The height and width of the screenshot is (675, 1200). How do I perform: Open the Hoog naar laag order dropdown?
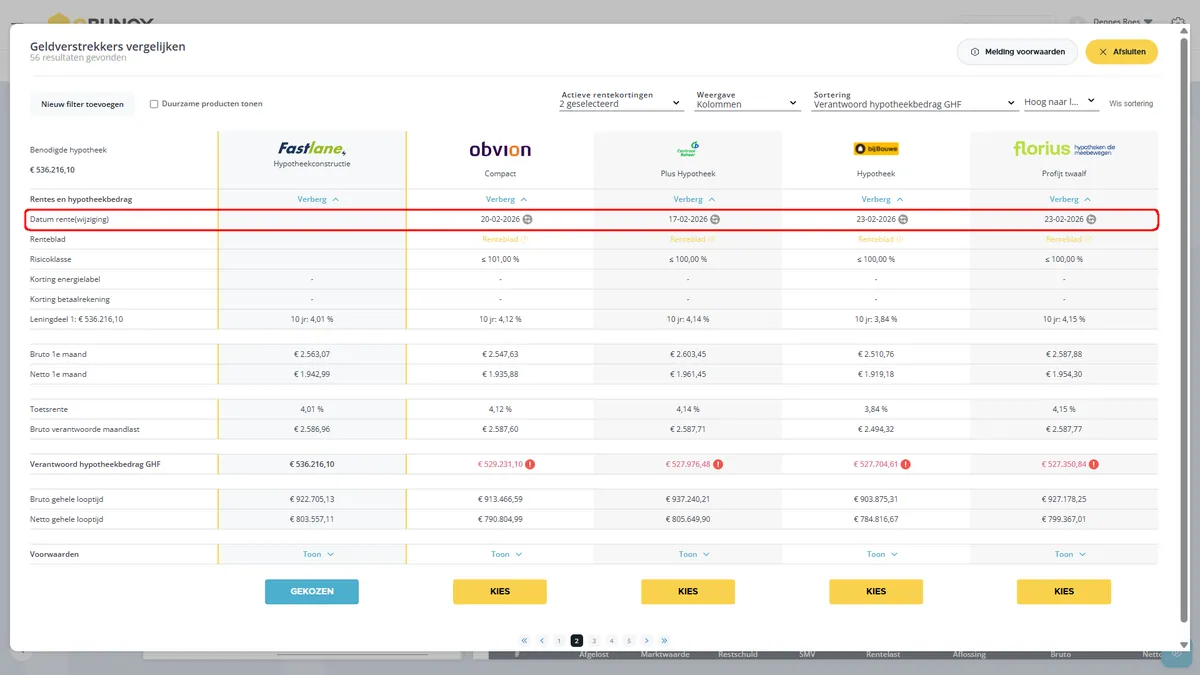[1060, 102]
